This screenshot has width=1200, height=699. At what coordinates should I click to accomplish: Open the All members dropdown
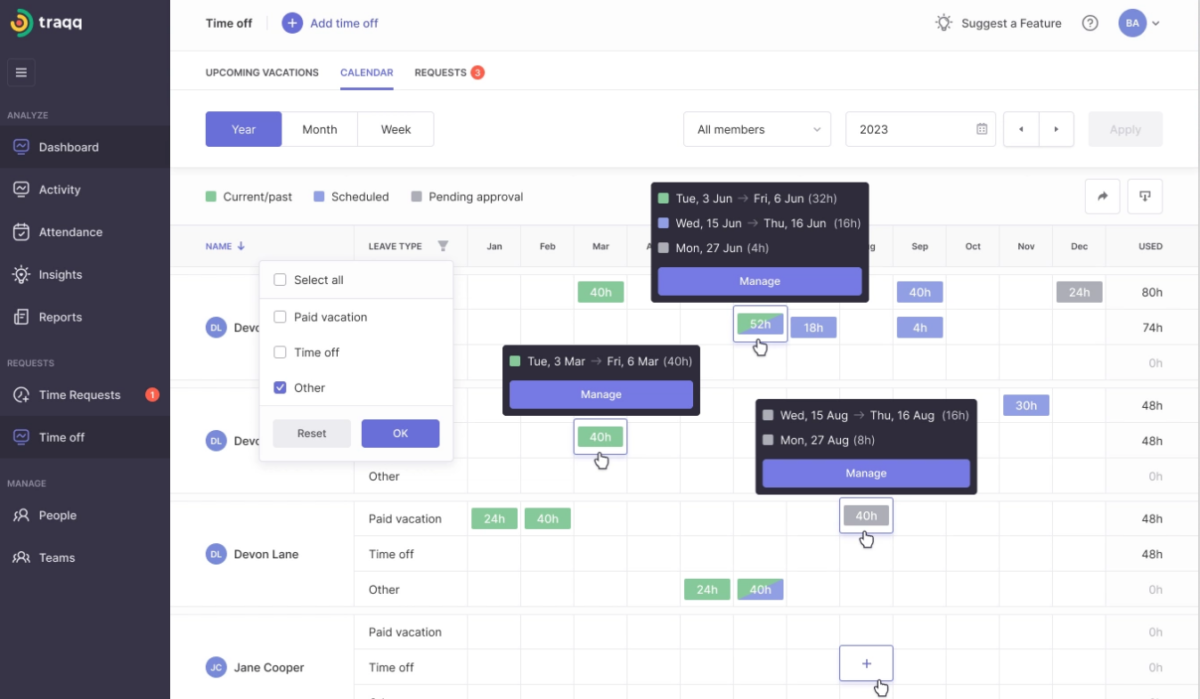click(757, 130)
